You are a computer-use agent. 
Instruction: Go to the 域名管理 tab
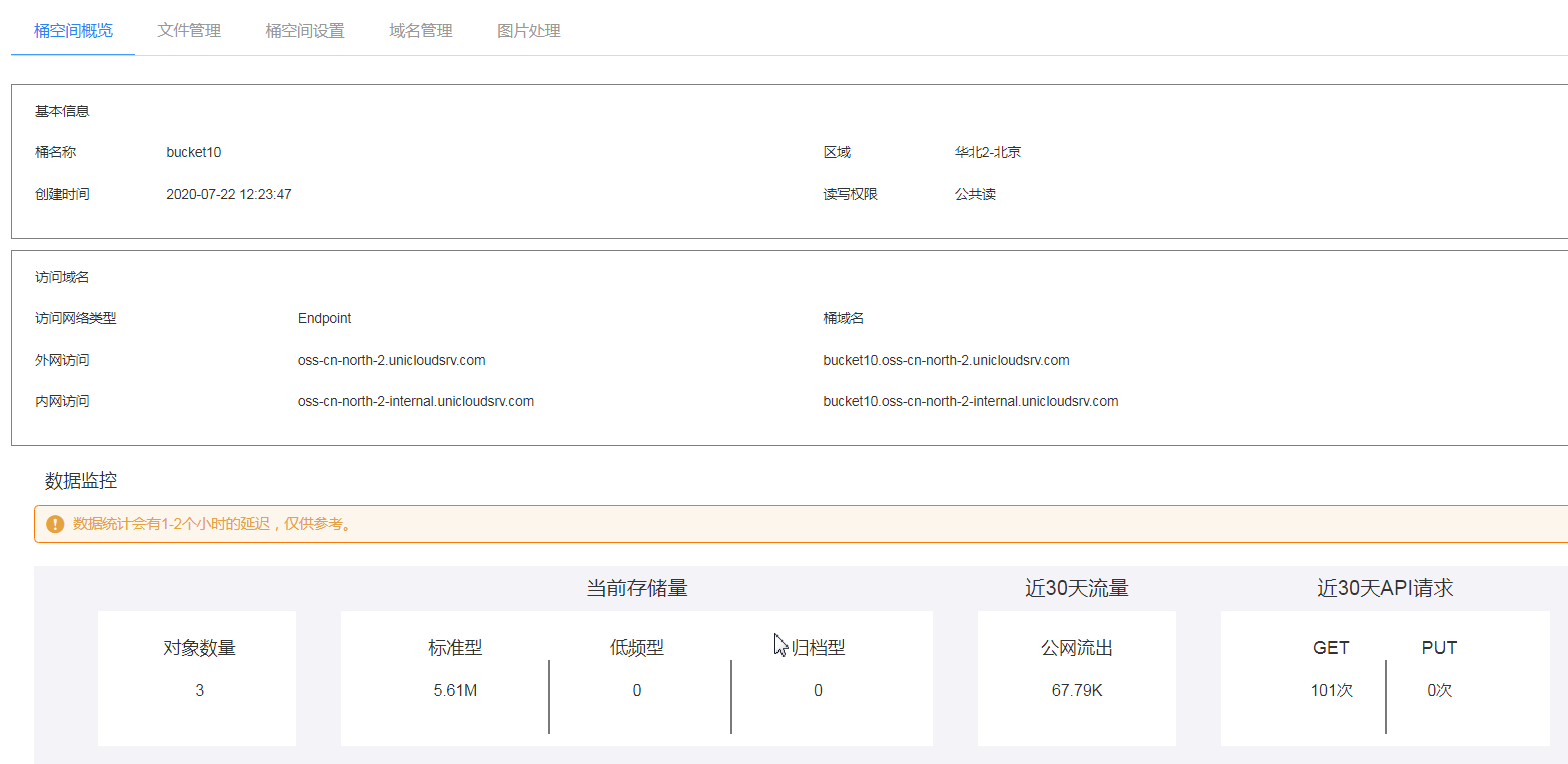coord(421,31)
